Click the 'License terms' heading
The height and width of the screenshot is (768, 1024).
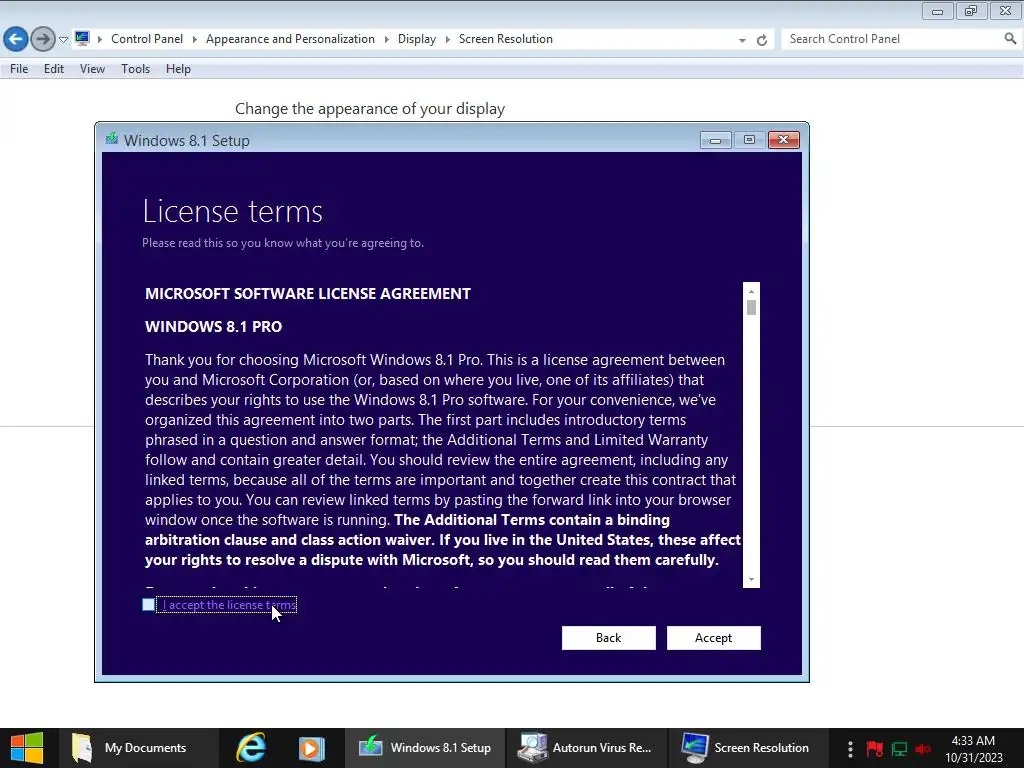point(232,212)
